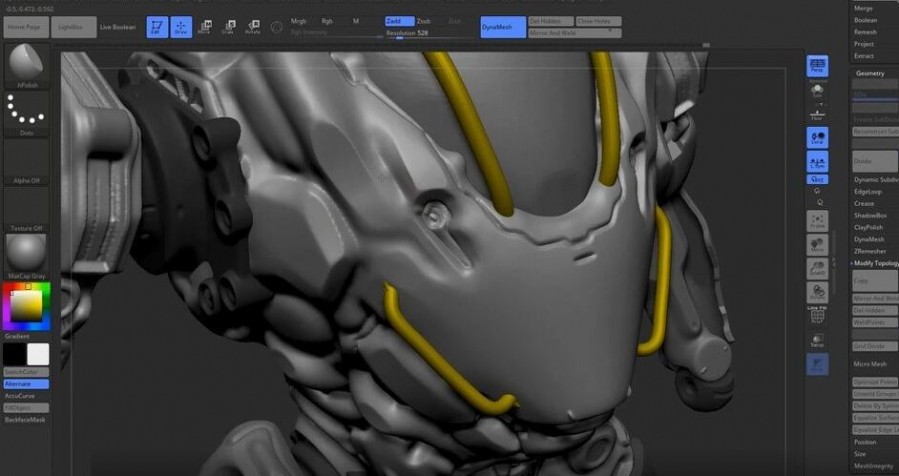This screenshot has height=476, width=899.
Task: Toggle the Transp transparency icon
Action: click(x=817, y=341)
